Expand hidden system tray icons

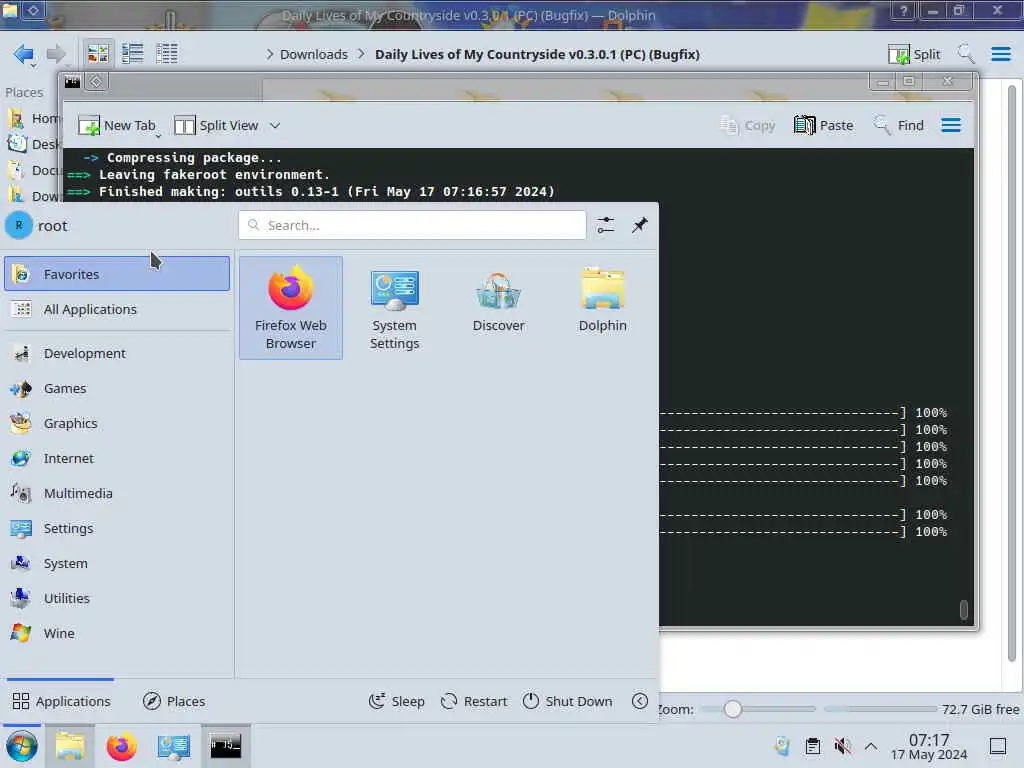click(871, 746)
